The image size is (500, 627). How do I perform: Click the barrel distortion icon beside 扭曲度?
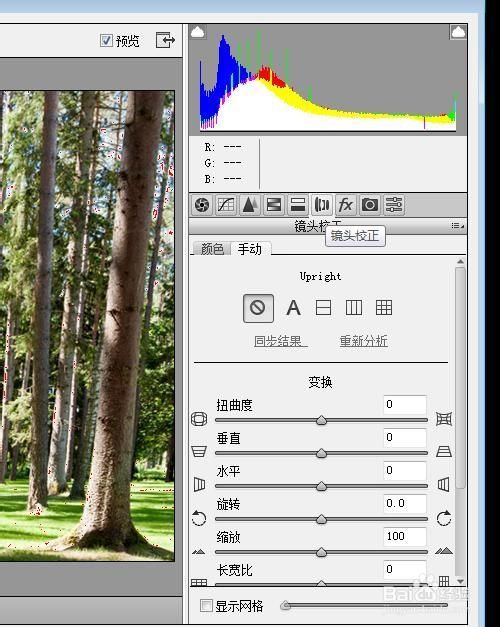coord(199,419)
